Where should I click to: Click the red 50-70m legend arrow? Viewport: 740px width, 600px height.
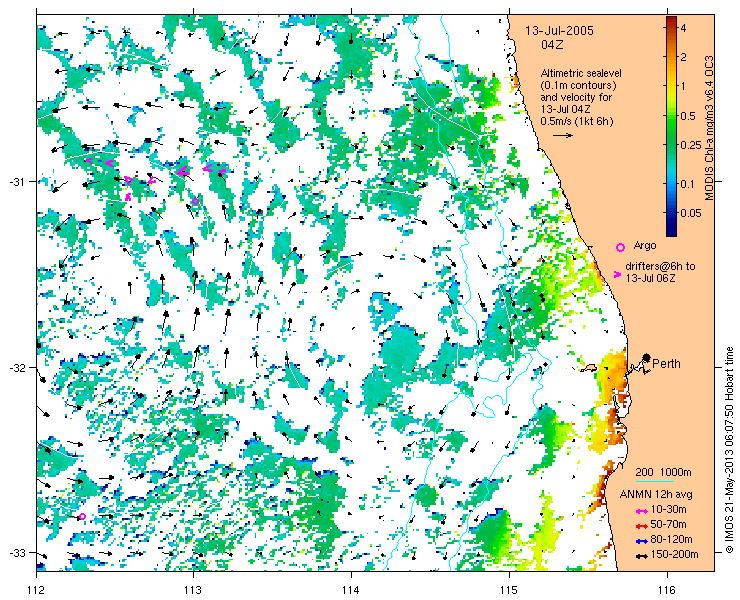(640, 526)
